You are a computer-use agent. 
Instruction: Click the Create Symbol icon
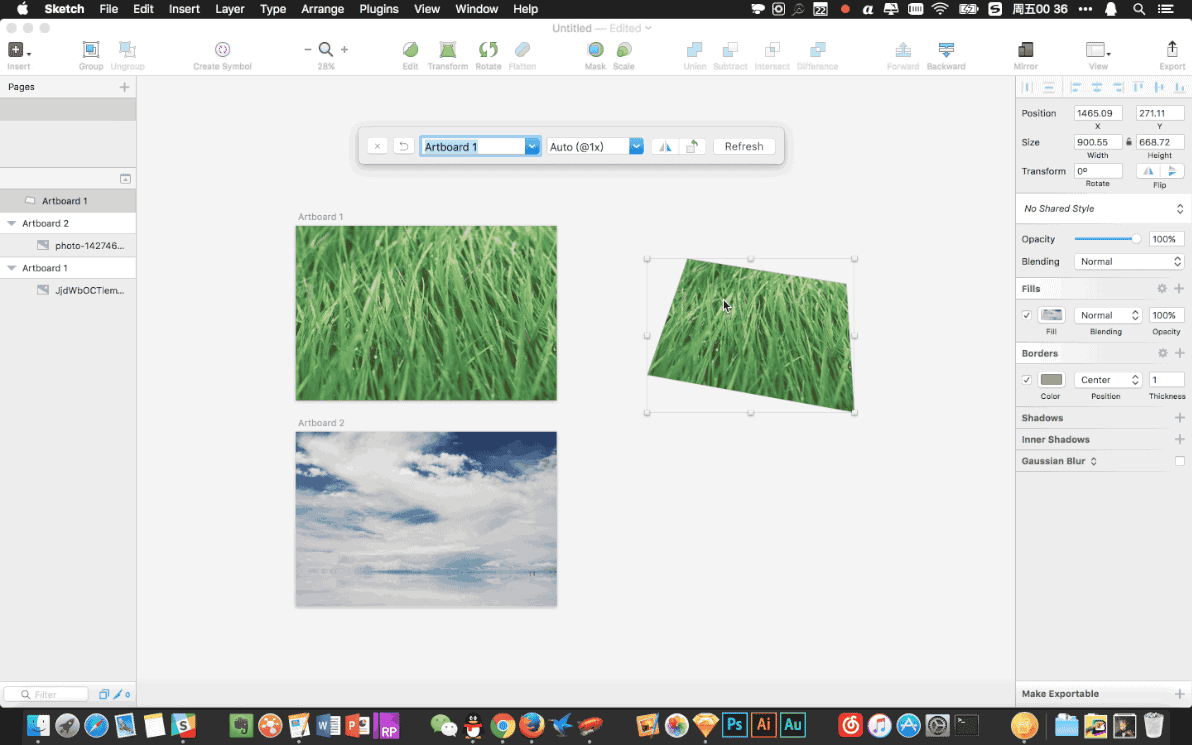click(222, 50)
